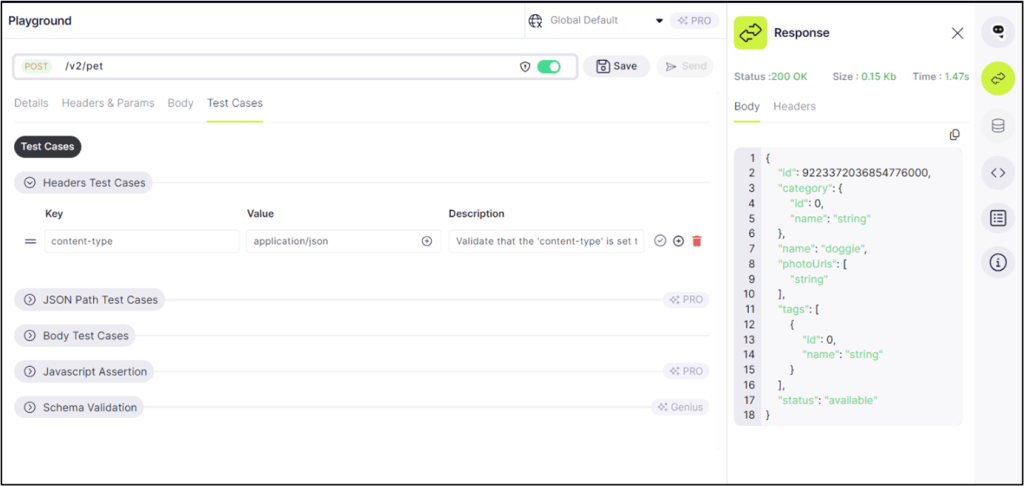
Task: Switch to Headers & Params tab
Action: coord(108,103)
